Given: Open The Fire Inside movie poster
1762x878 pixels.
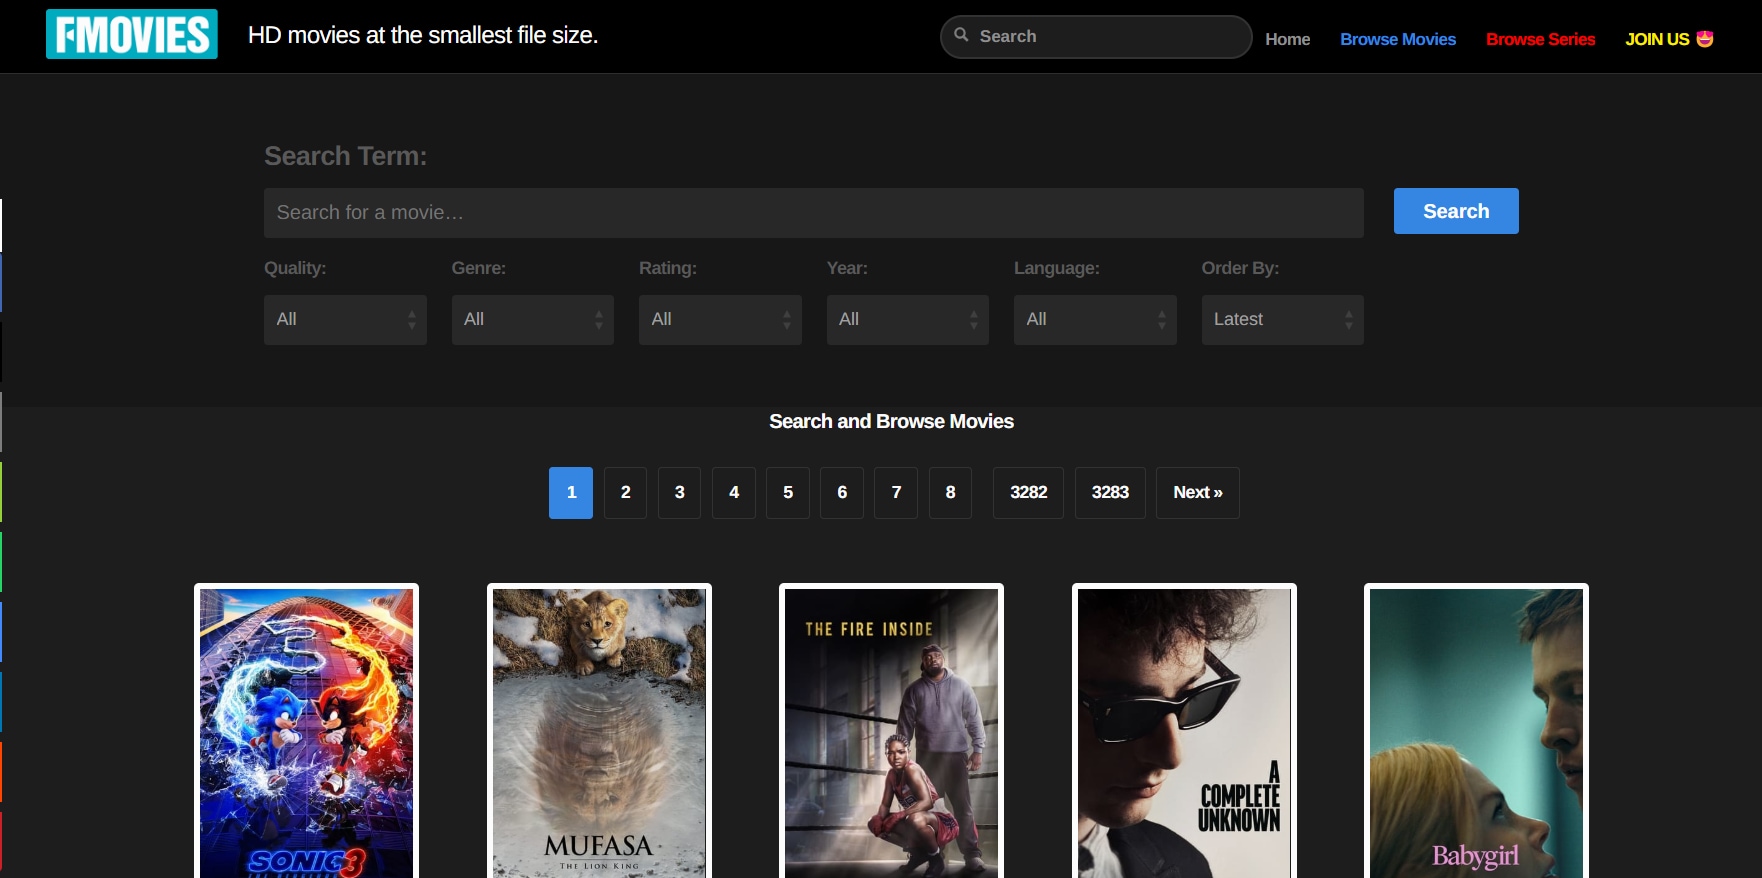Looking at the screenshot, I should pos(891,733).
